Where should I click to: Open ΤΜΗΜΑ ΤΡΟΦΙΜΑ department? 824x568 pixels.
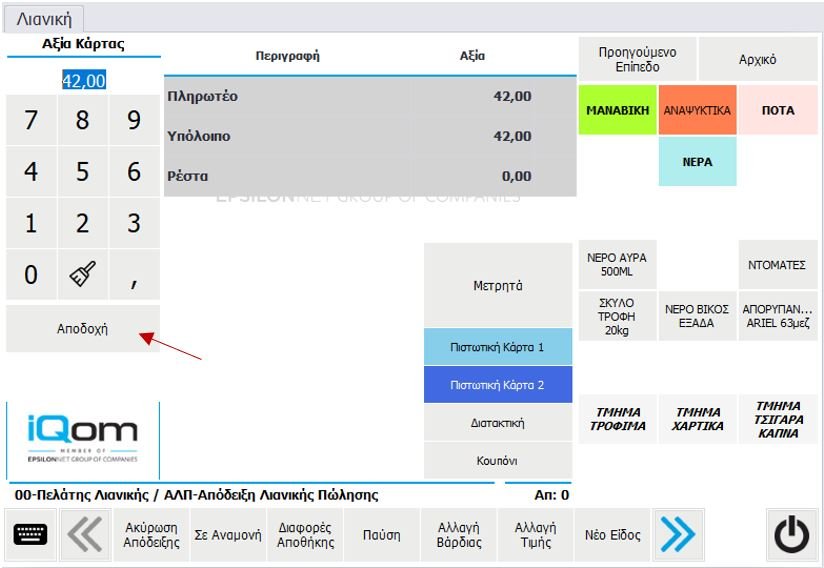[617, 419]
